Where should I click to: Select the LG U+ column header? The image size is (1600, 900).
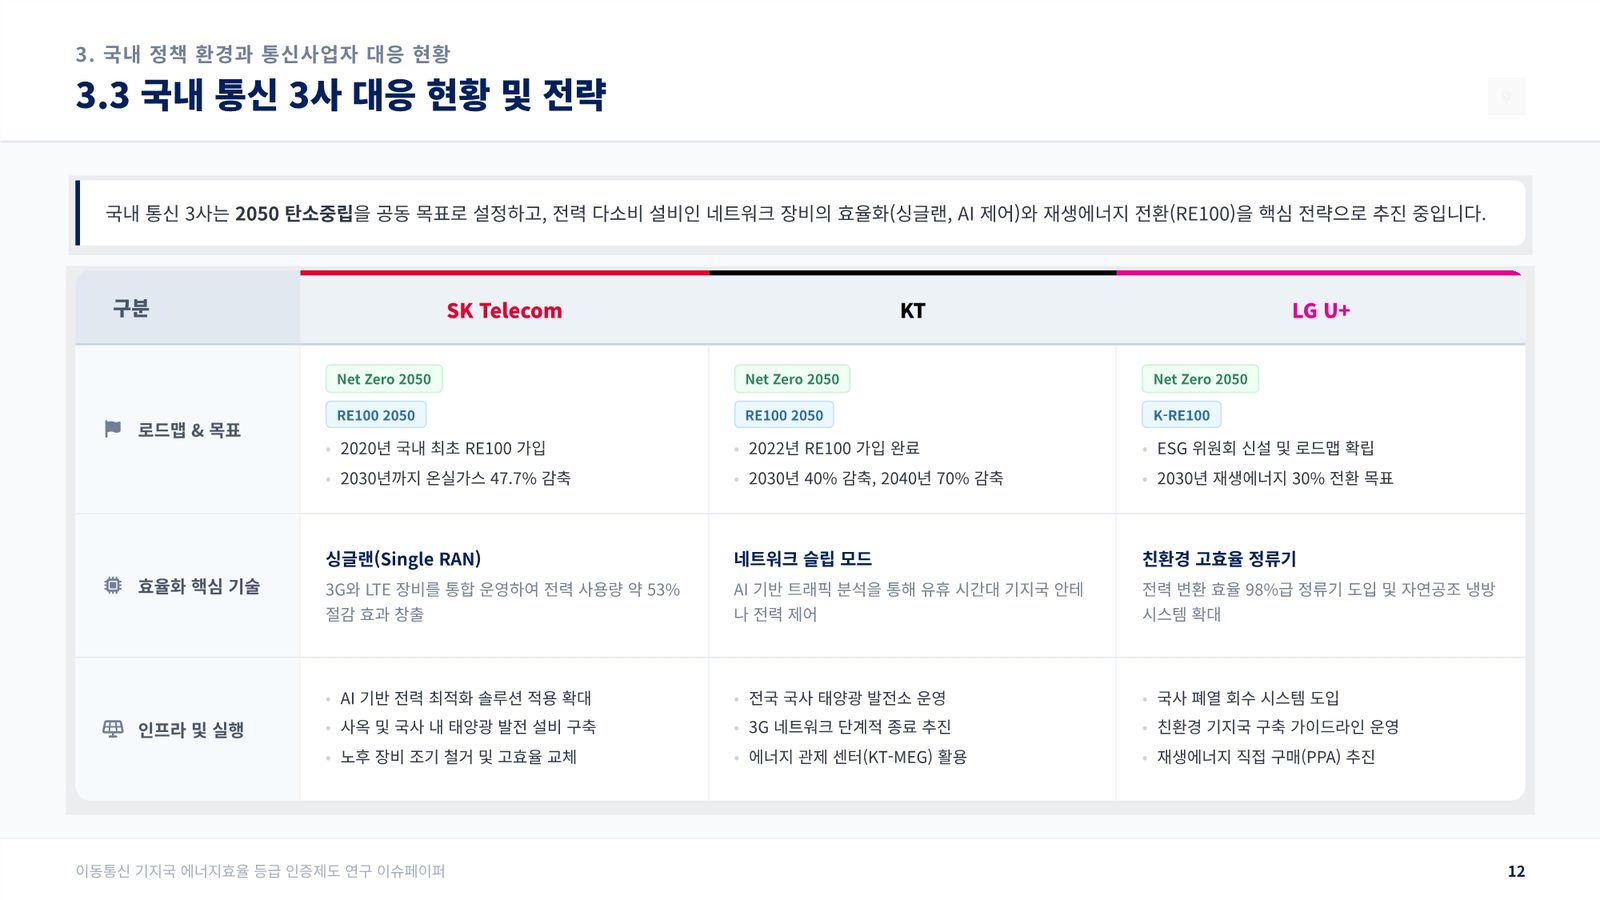[1320, 310]
